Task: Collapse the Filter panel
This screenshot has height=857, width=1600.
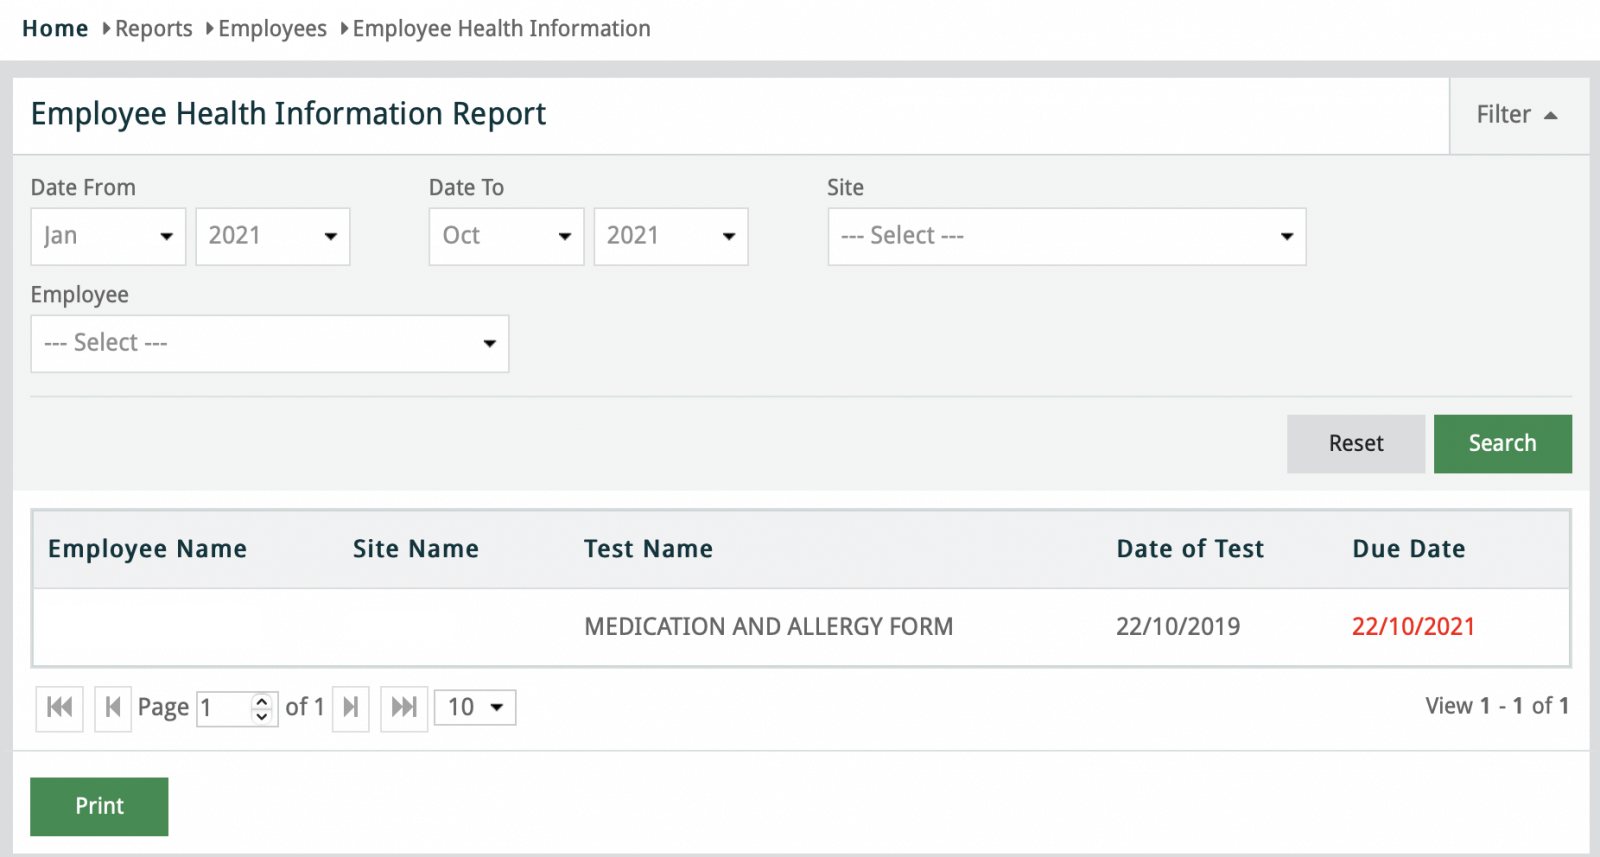Action: [x=1517, y=115]
